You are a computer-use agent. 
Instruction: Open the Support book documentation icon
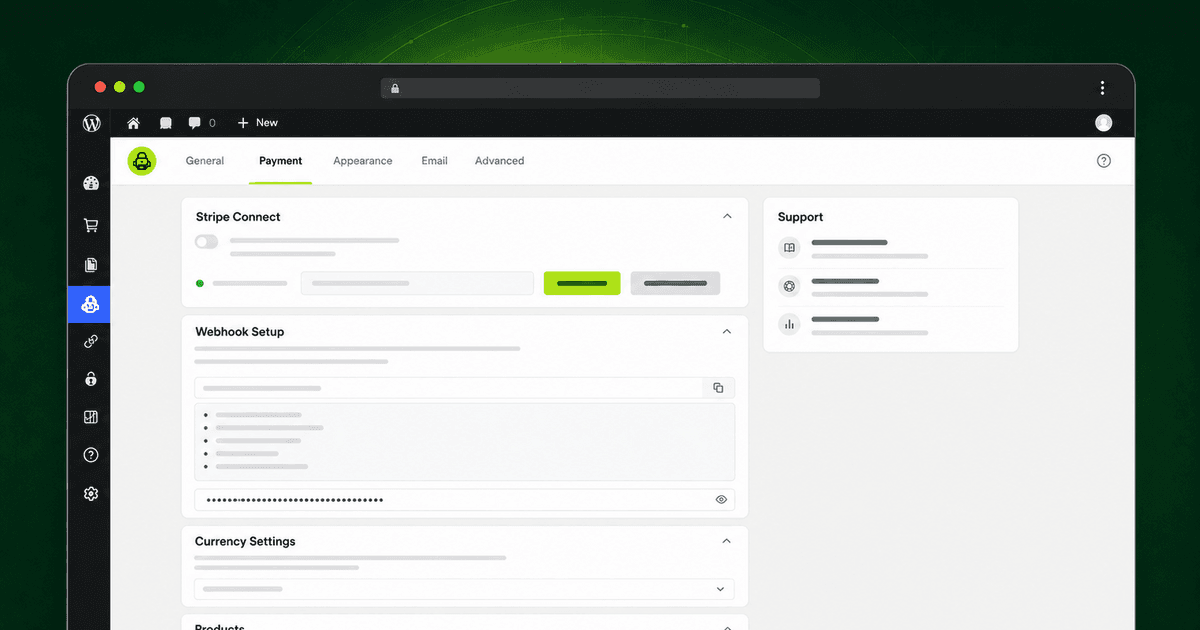[789, 248]
